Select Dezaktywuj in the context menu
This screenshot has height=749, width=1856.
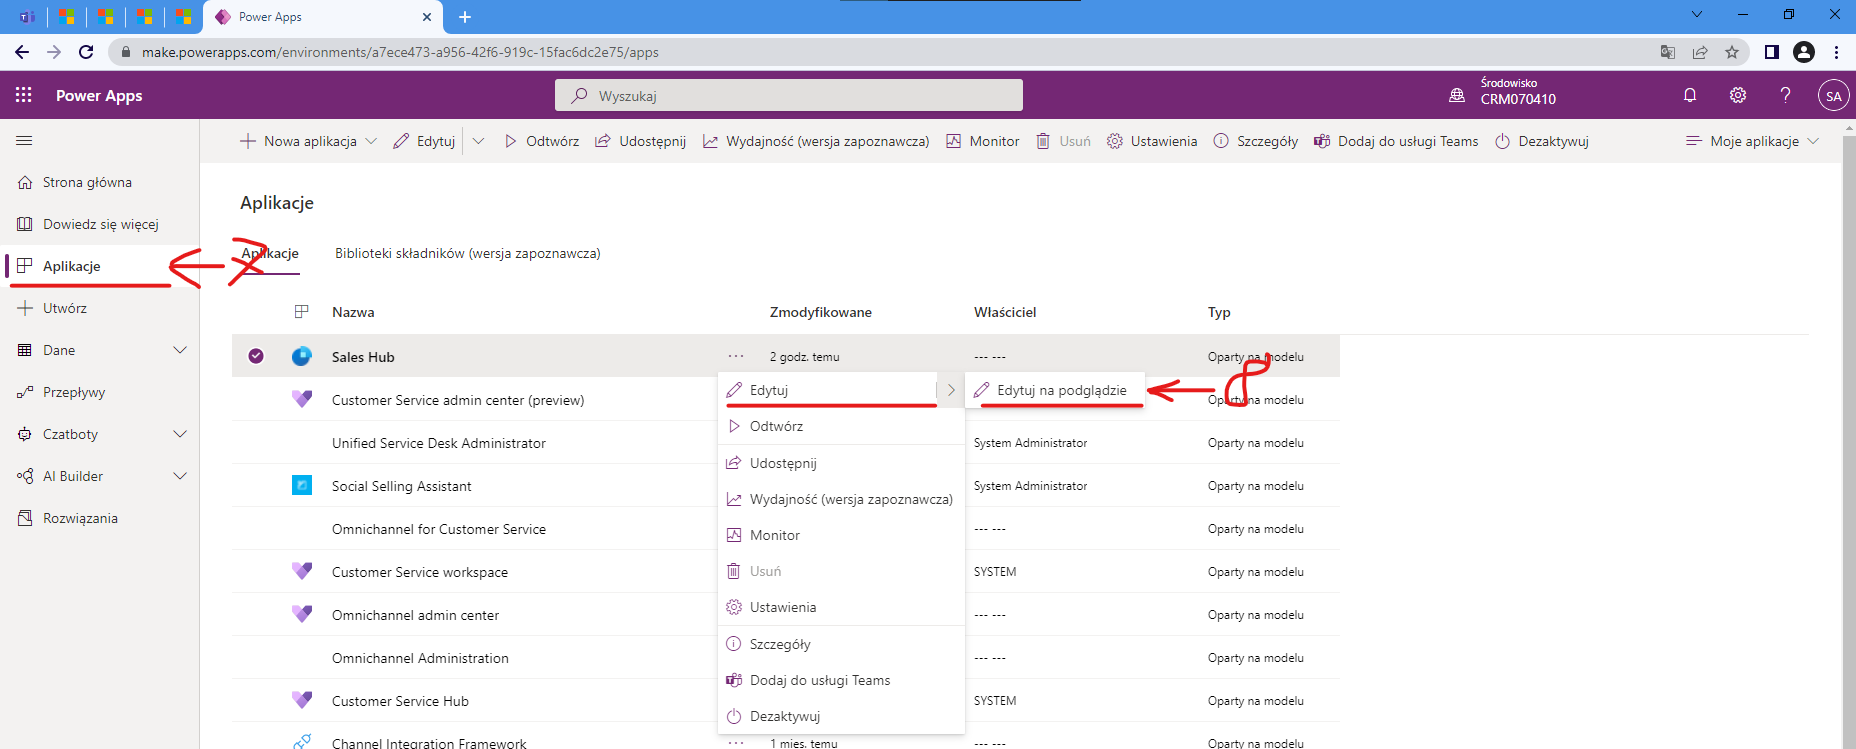(x=841, y=716)
